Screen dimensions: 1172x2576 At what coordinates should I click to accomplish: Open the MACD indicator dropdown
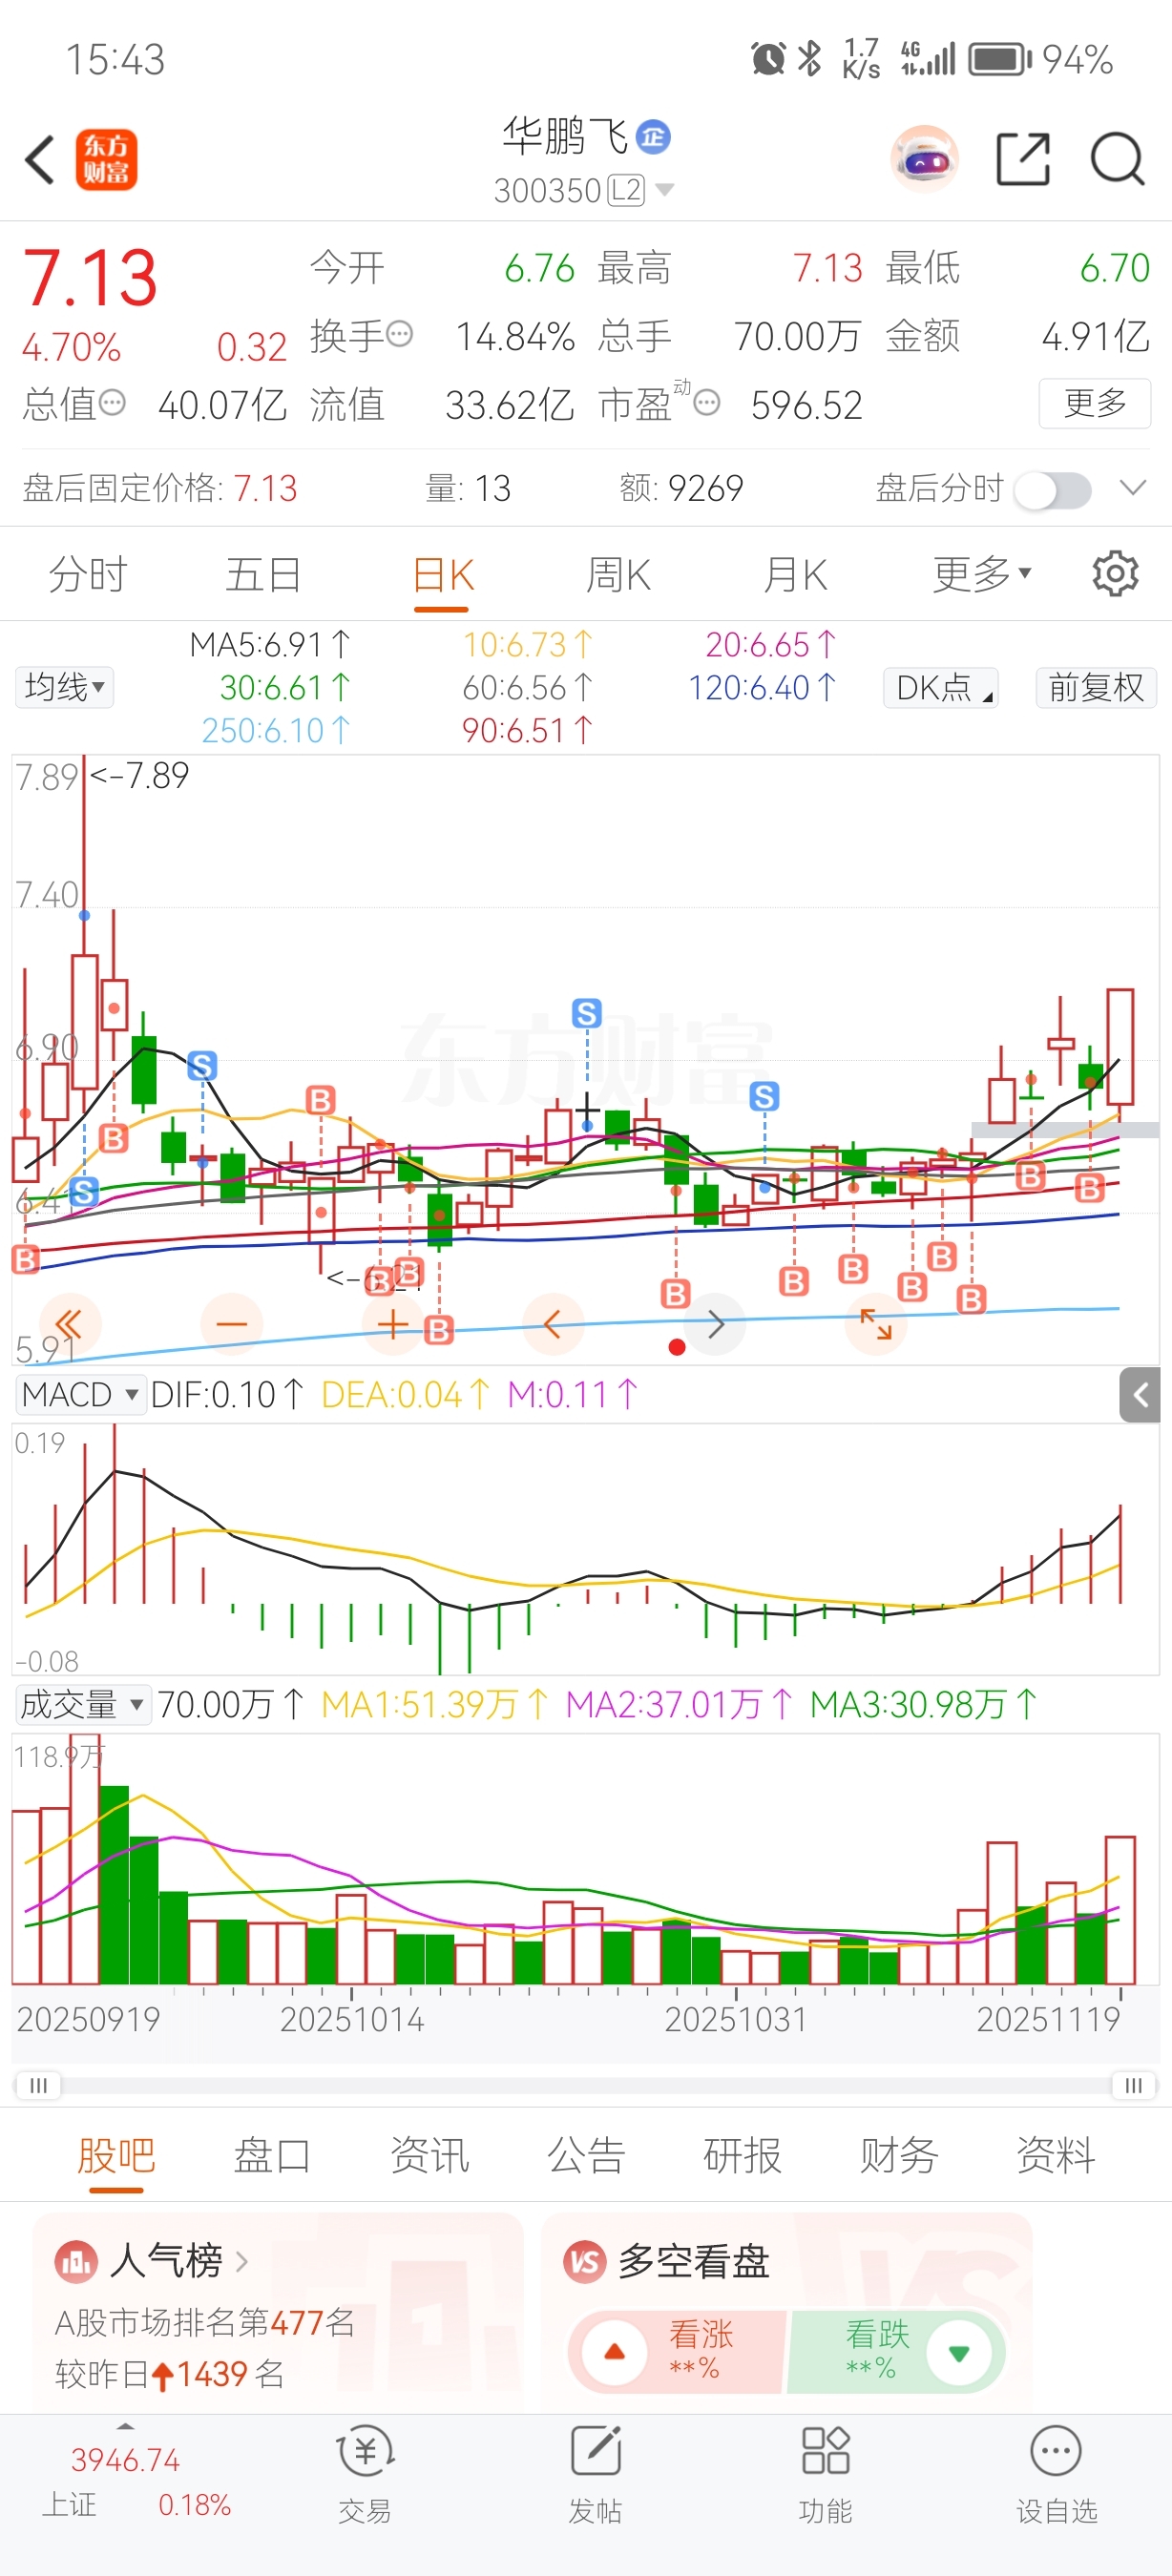80,1394
